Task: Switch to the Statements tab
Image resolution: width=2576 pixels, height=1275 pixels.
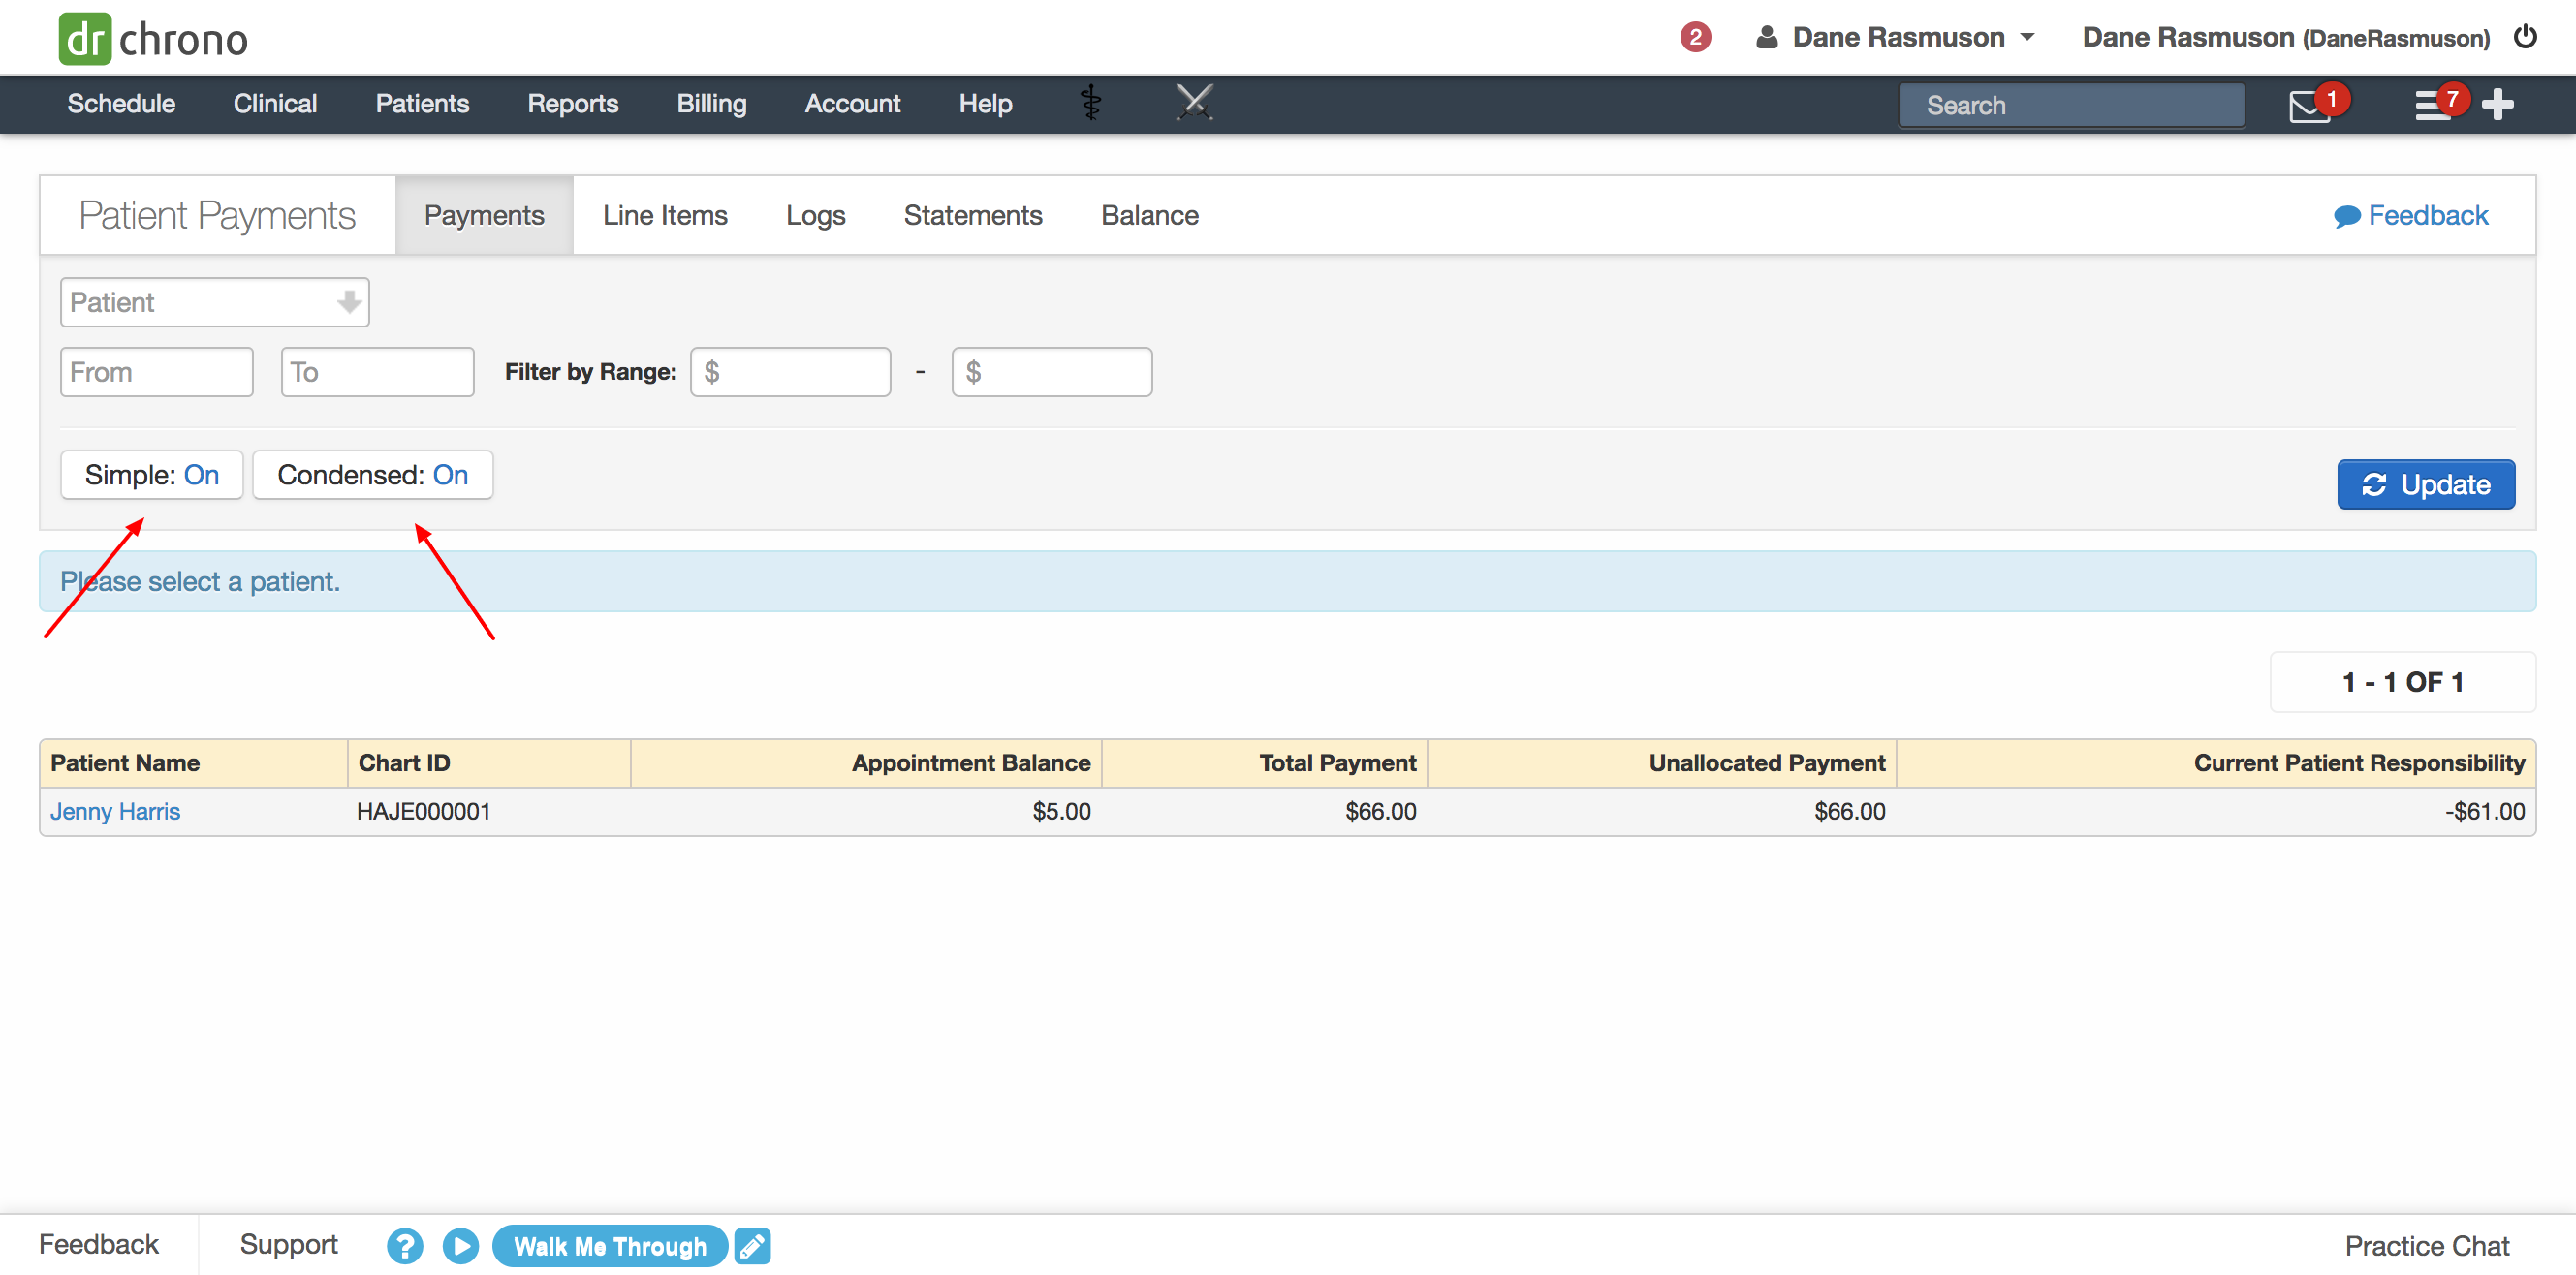Action: click(x=973, y=216)
